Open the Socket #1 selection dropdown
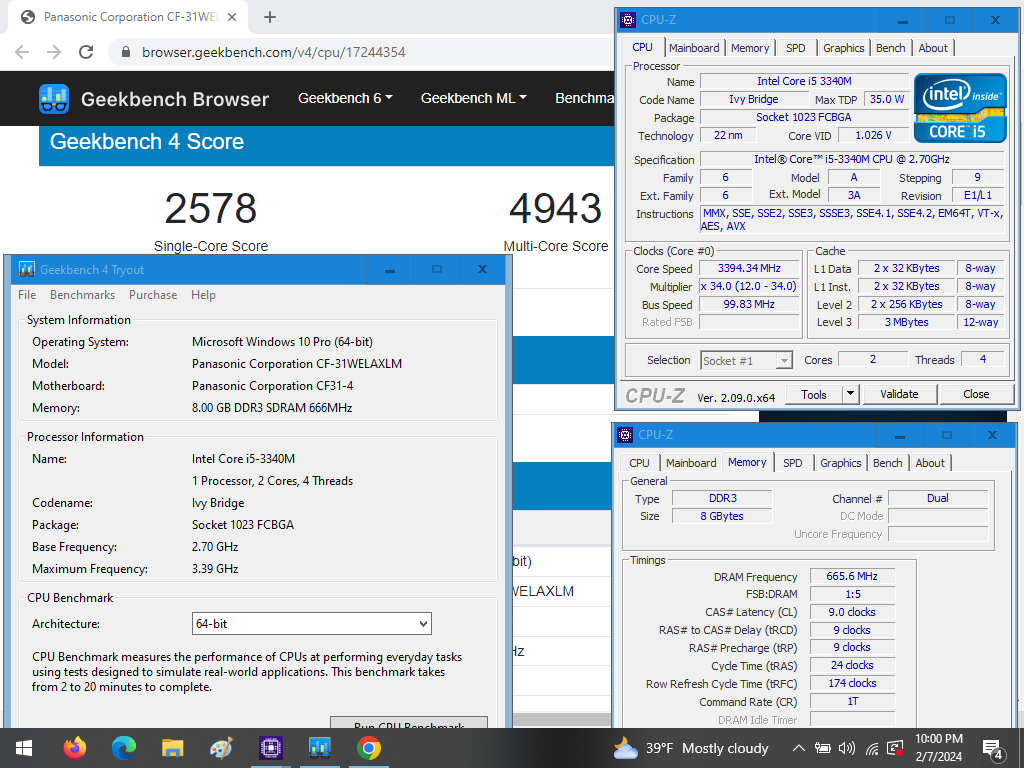The image size is (1024, 768). pyautogui.click(x=746, y=360)
